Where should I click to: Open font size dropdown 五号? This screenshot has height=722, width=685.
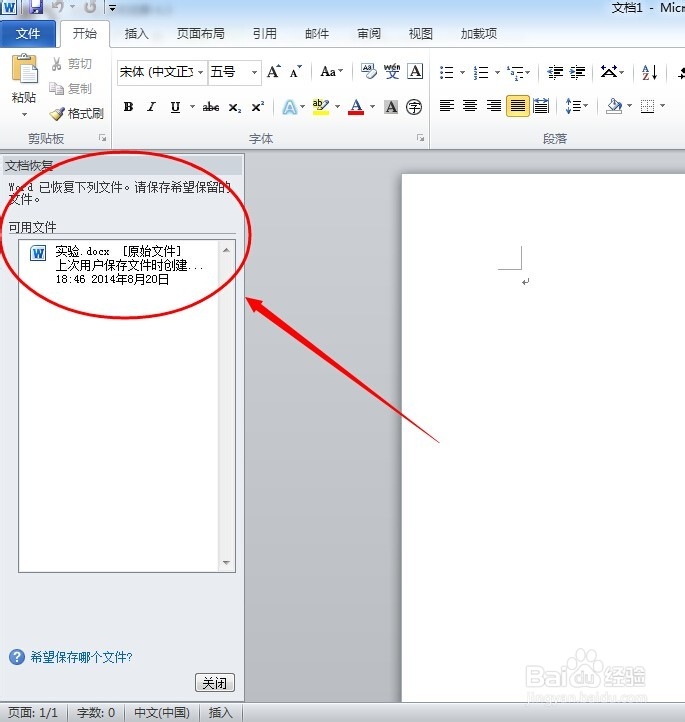(x=254, y=72)
